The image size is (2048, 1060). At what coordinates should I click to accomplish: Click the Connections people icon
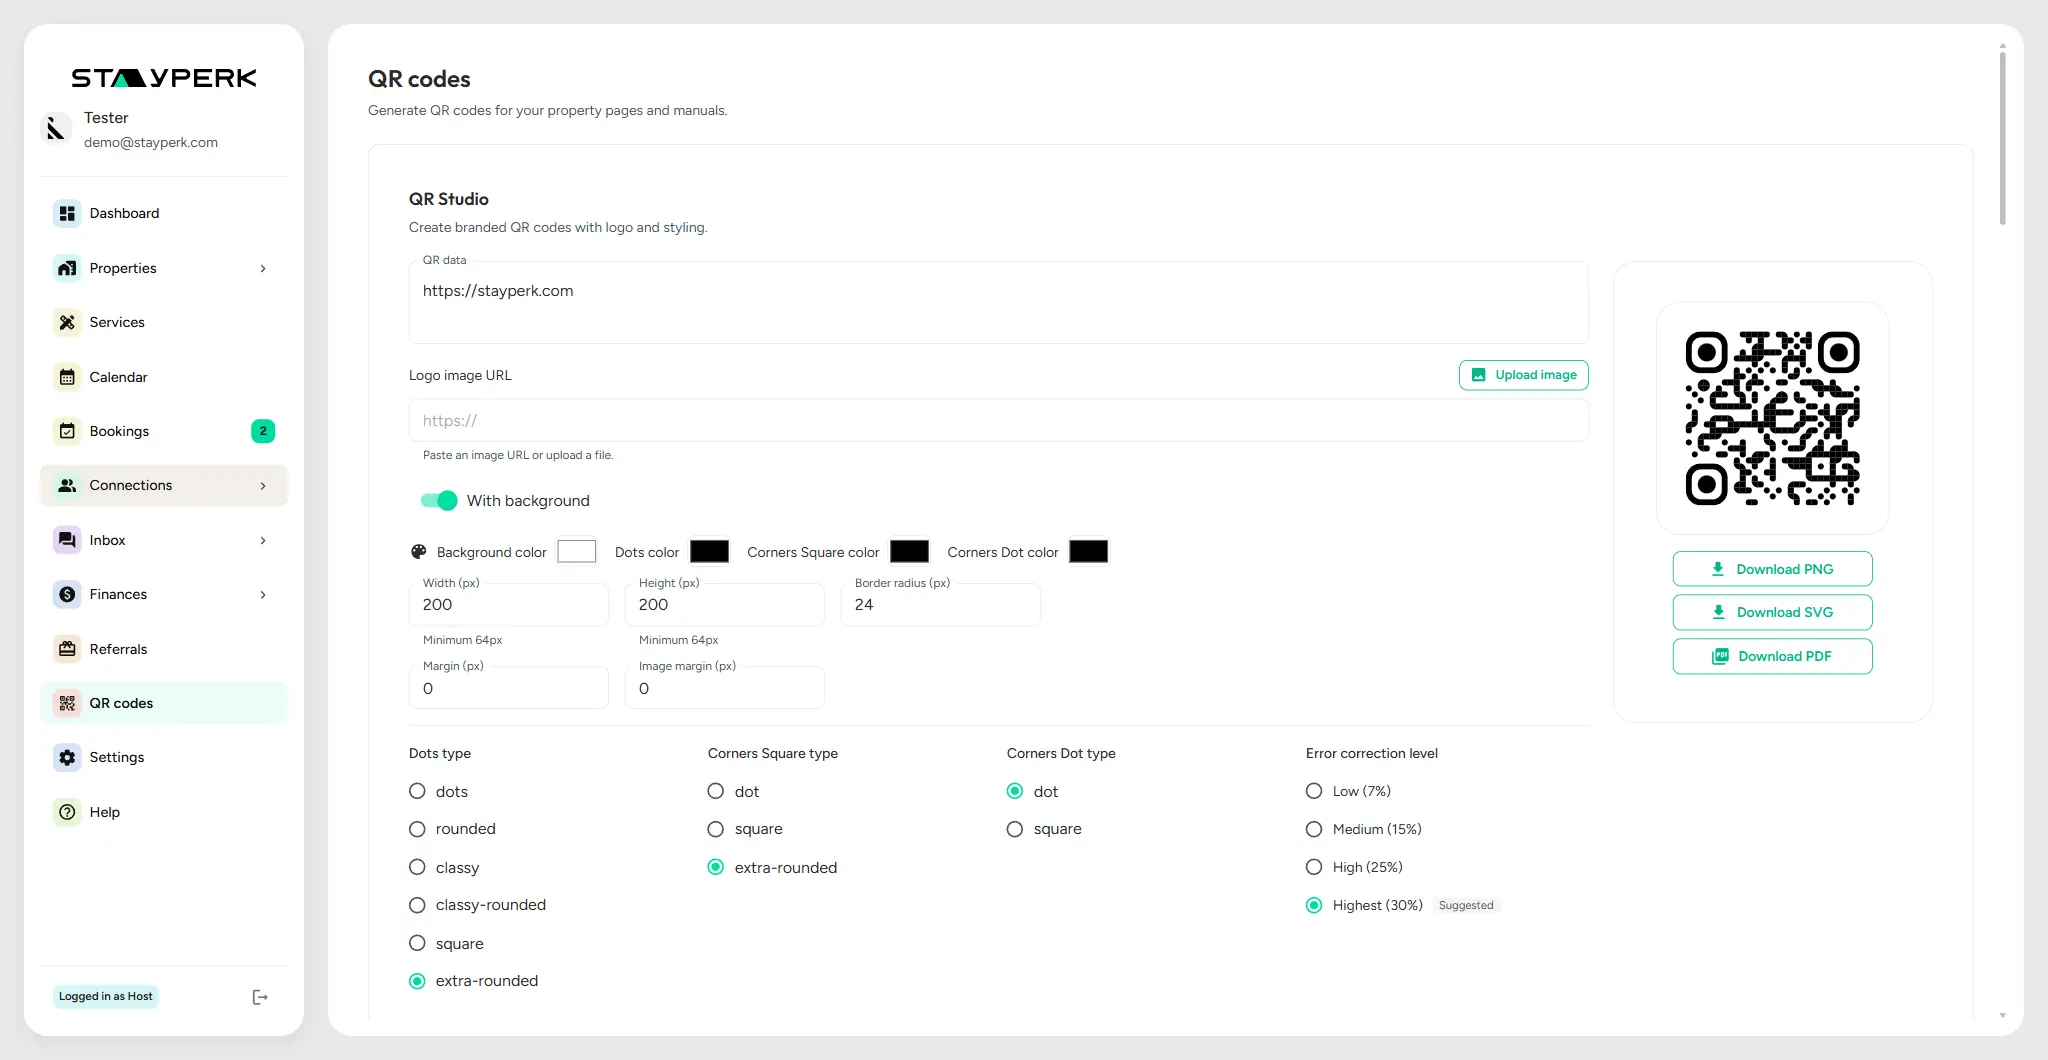(x=67, y=485)
